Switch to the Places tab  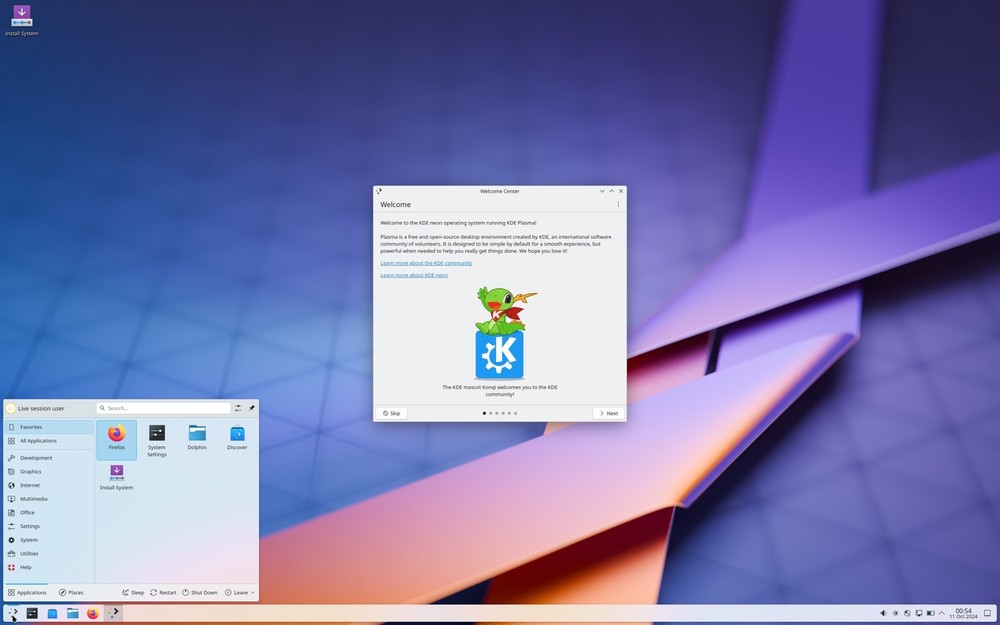tap(71, 592)
